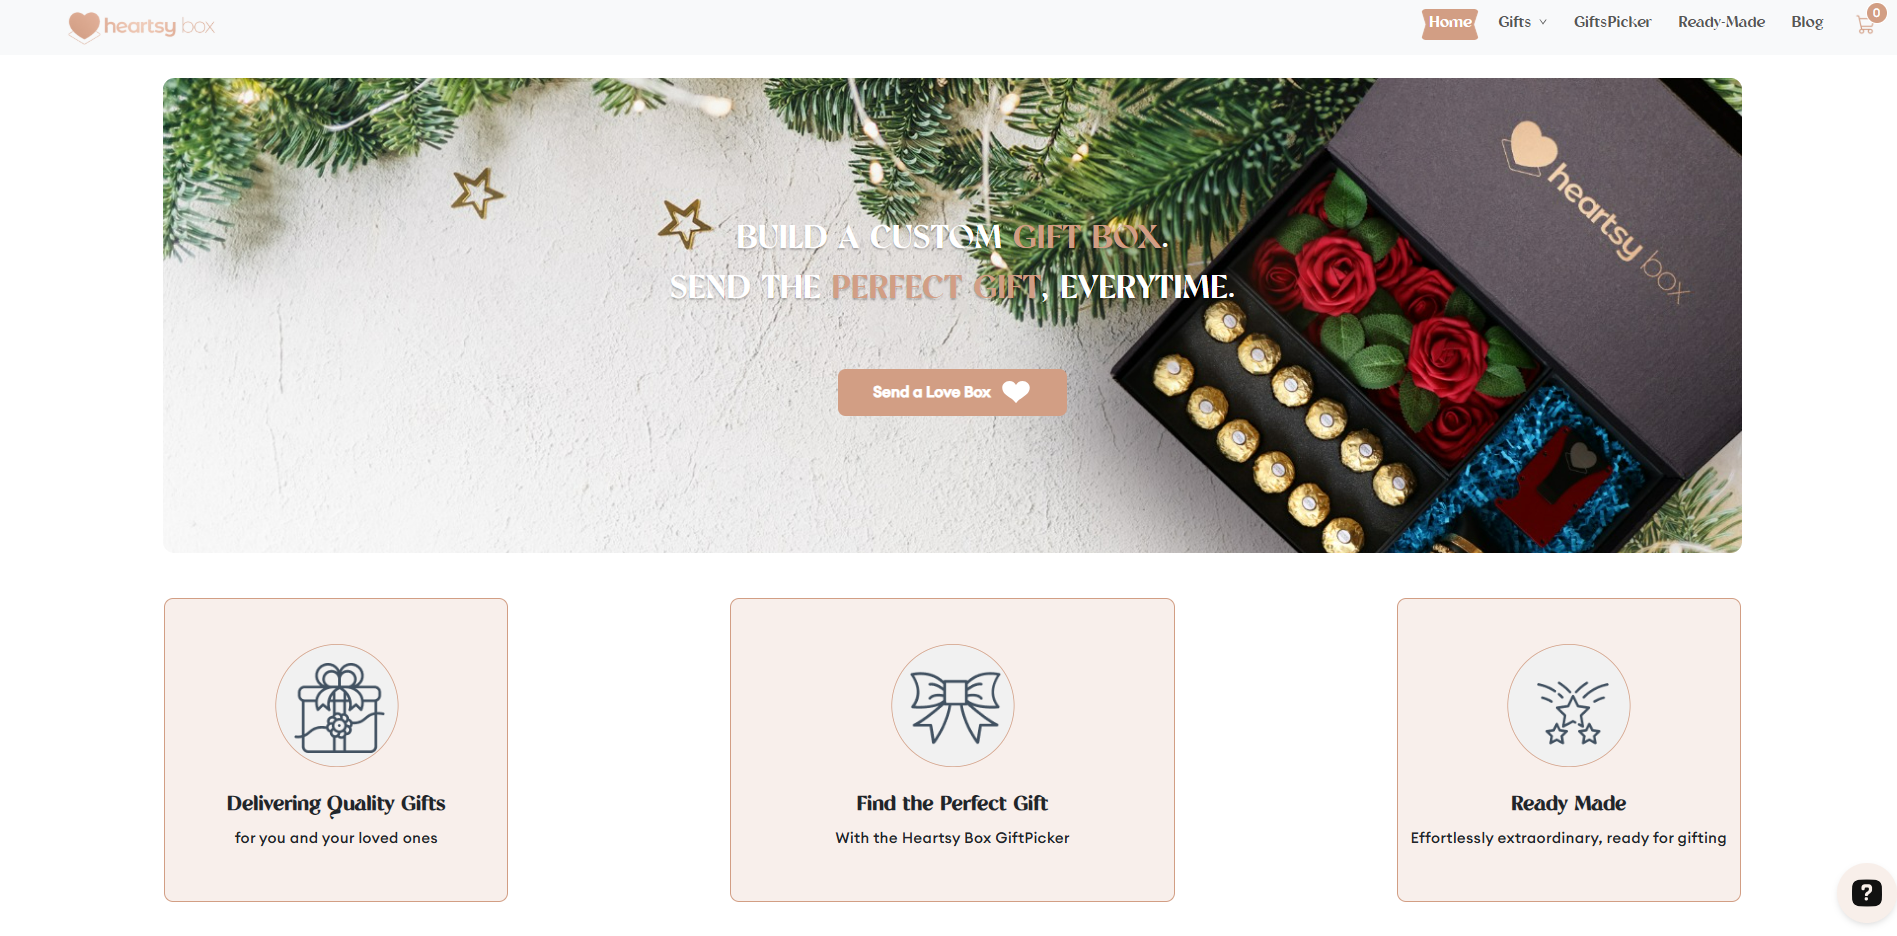
Task: Open the GiftsPicker page
Action: coord(1612,22)
